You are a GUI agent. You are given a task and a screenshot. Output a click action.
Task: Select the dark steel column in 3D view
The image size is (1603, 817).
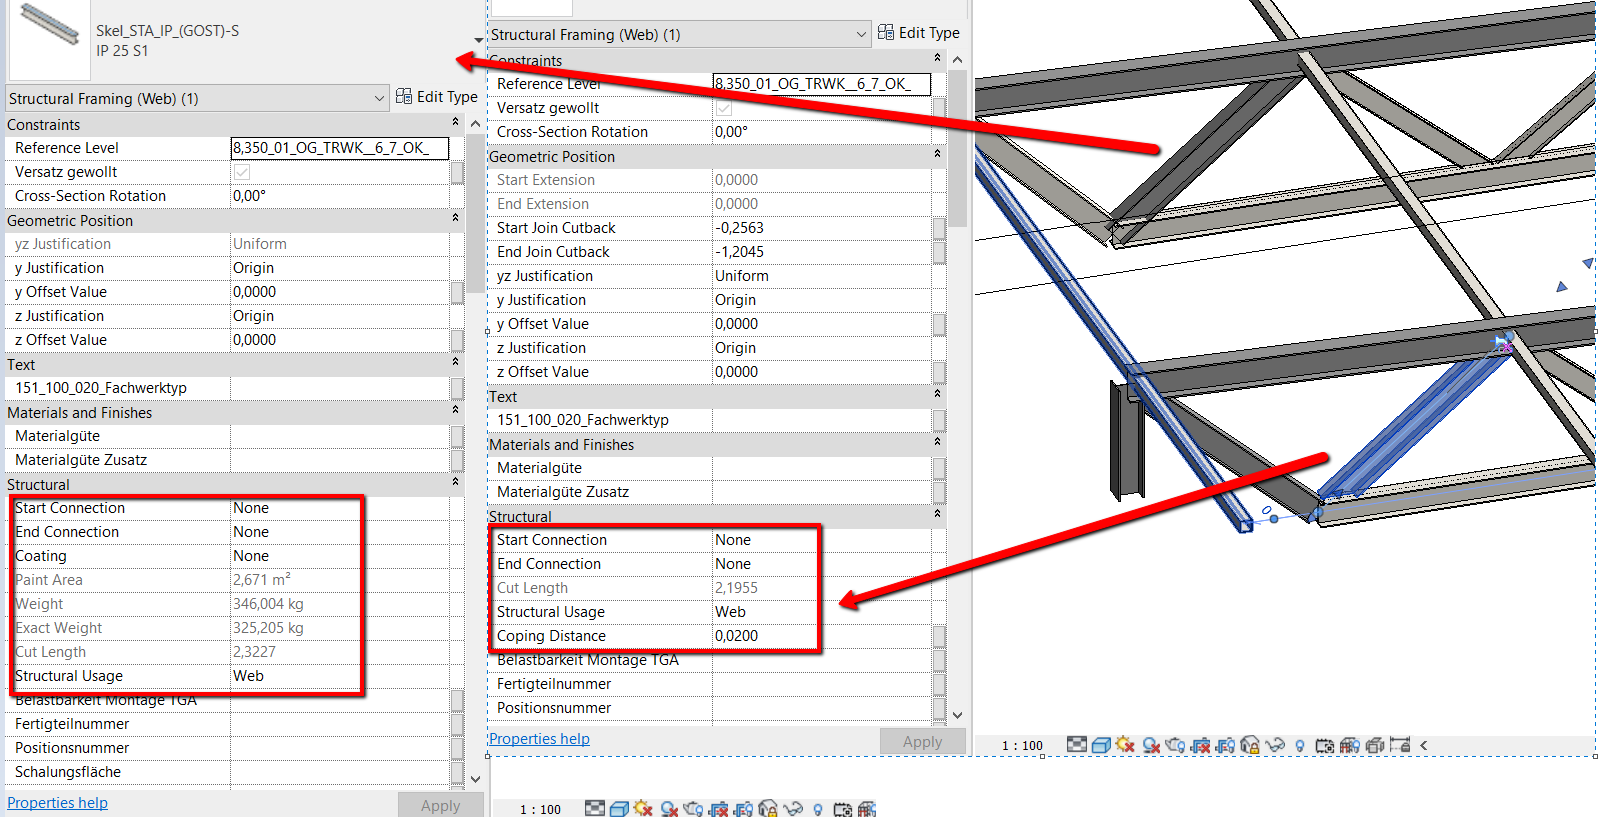pos(1126,440)
